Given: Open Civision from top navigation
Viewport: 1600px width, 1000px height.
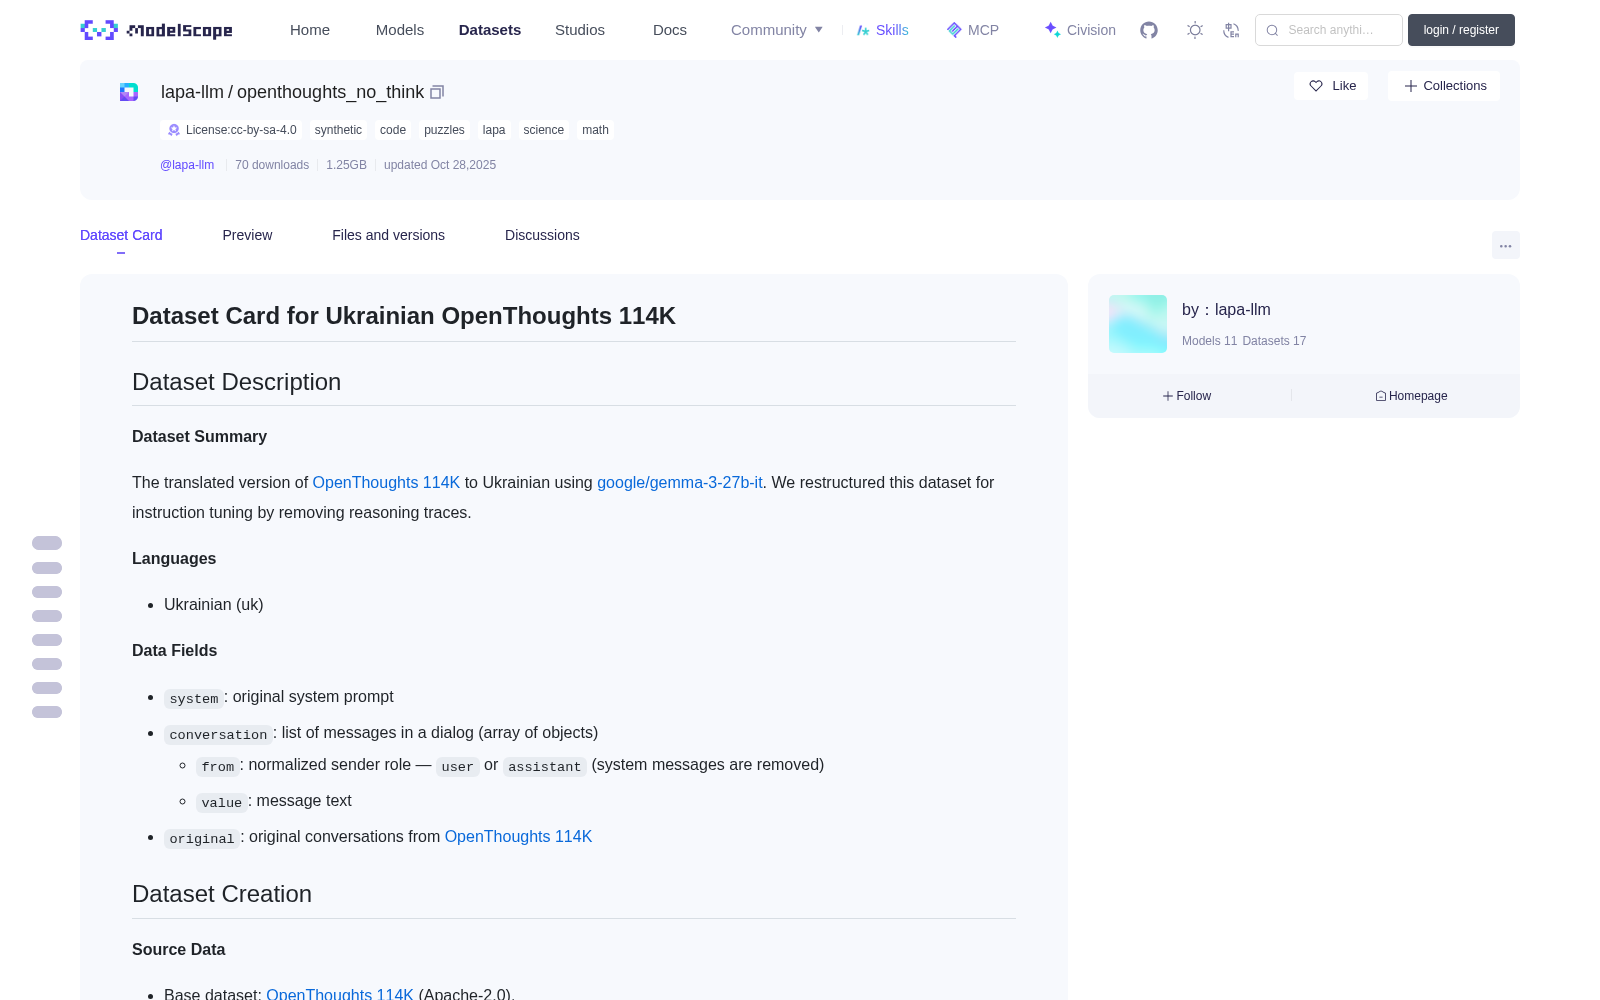Looking at the screenshot, I should tap(1080, 30).
